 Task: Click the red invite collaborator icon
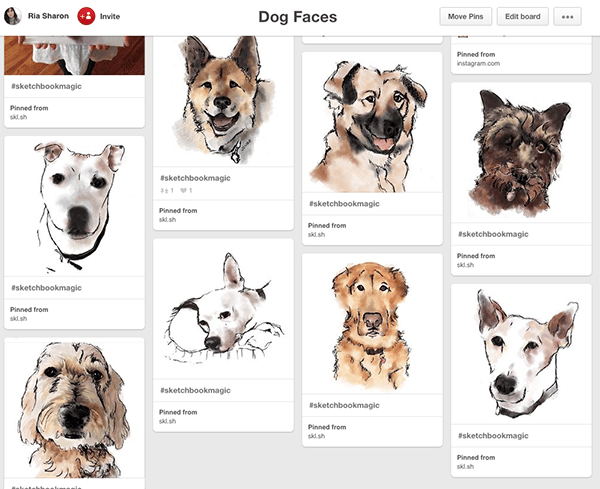tap(86, 16)
